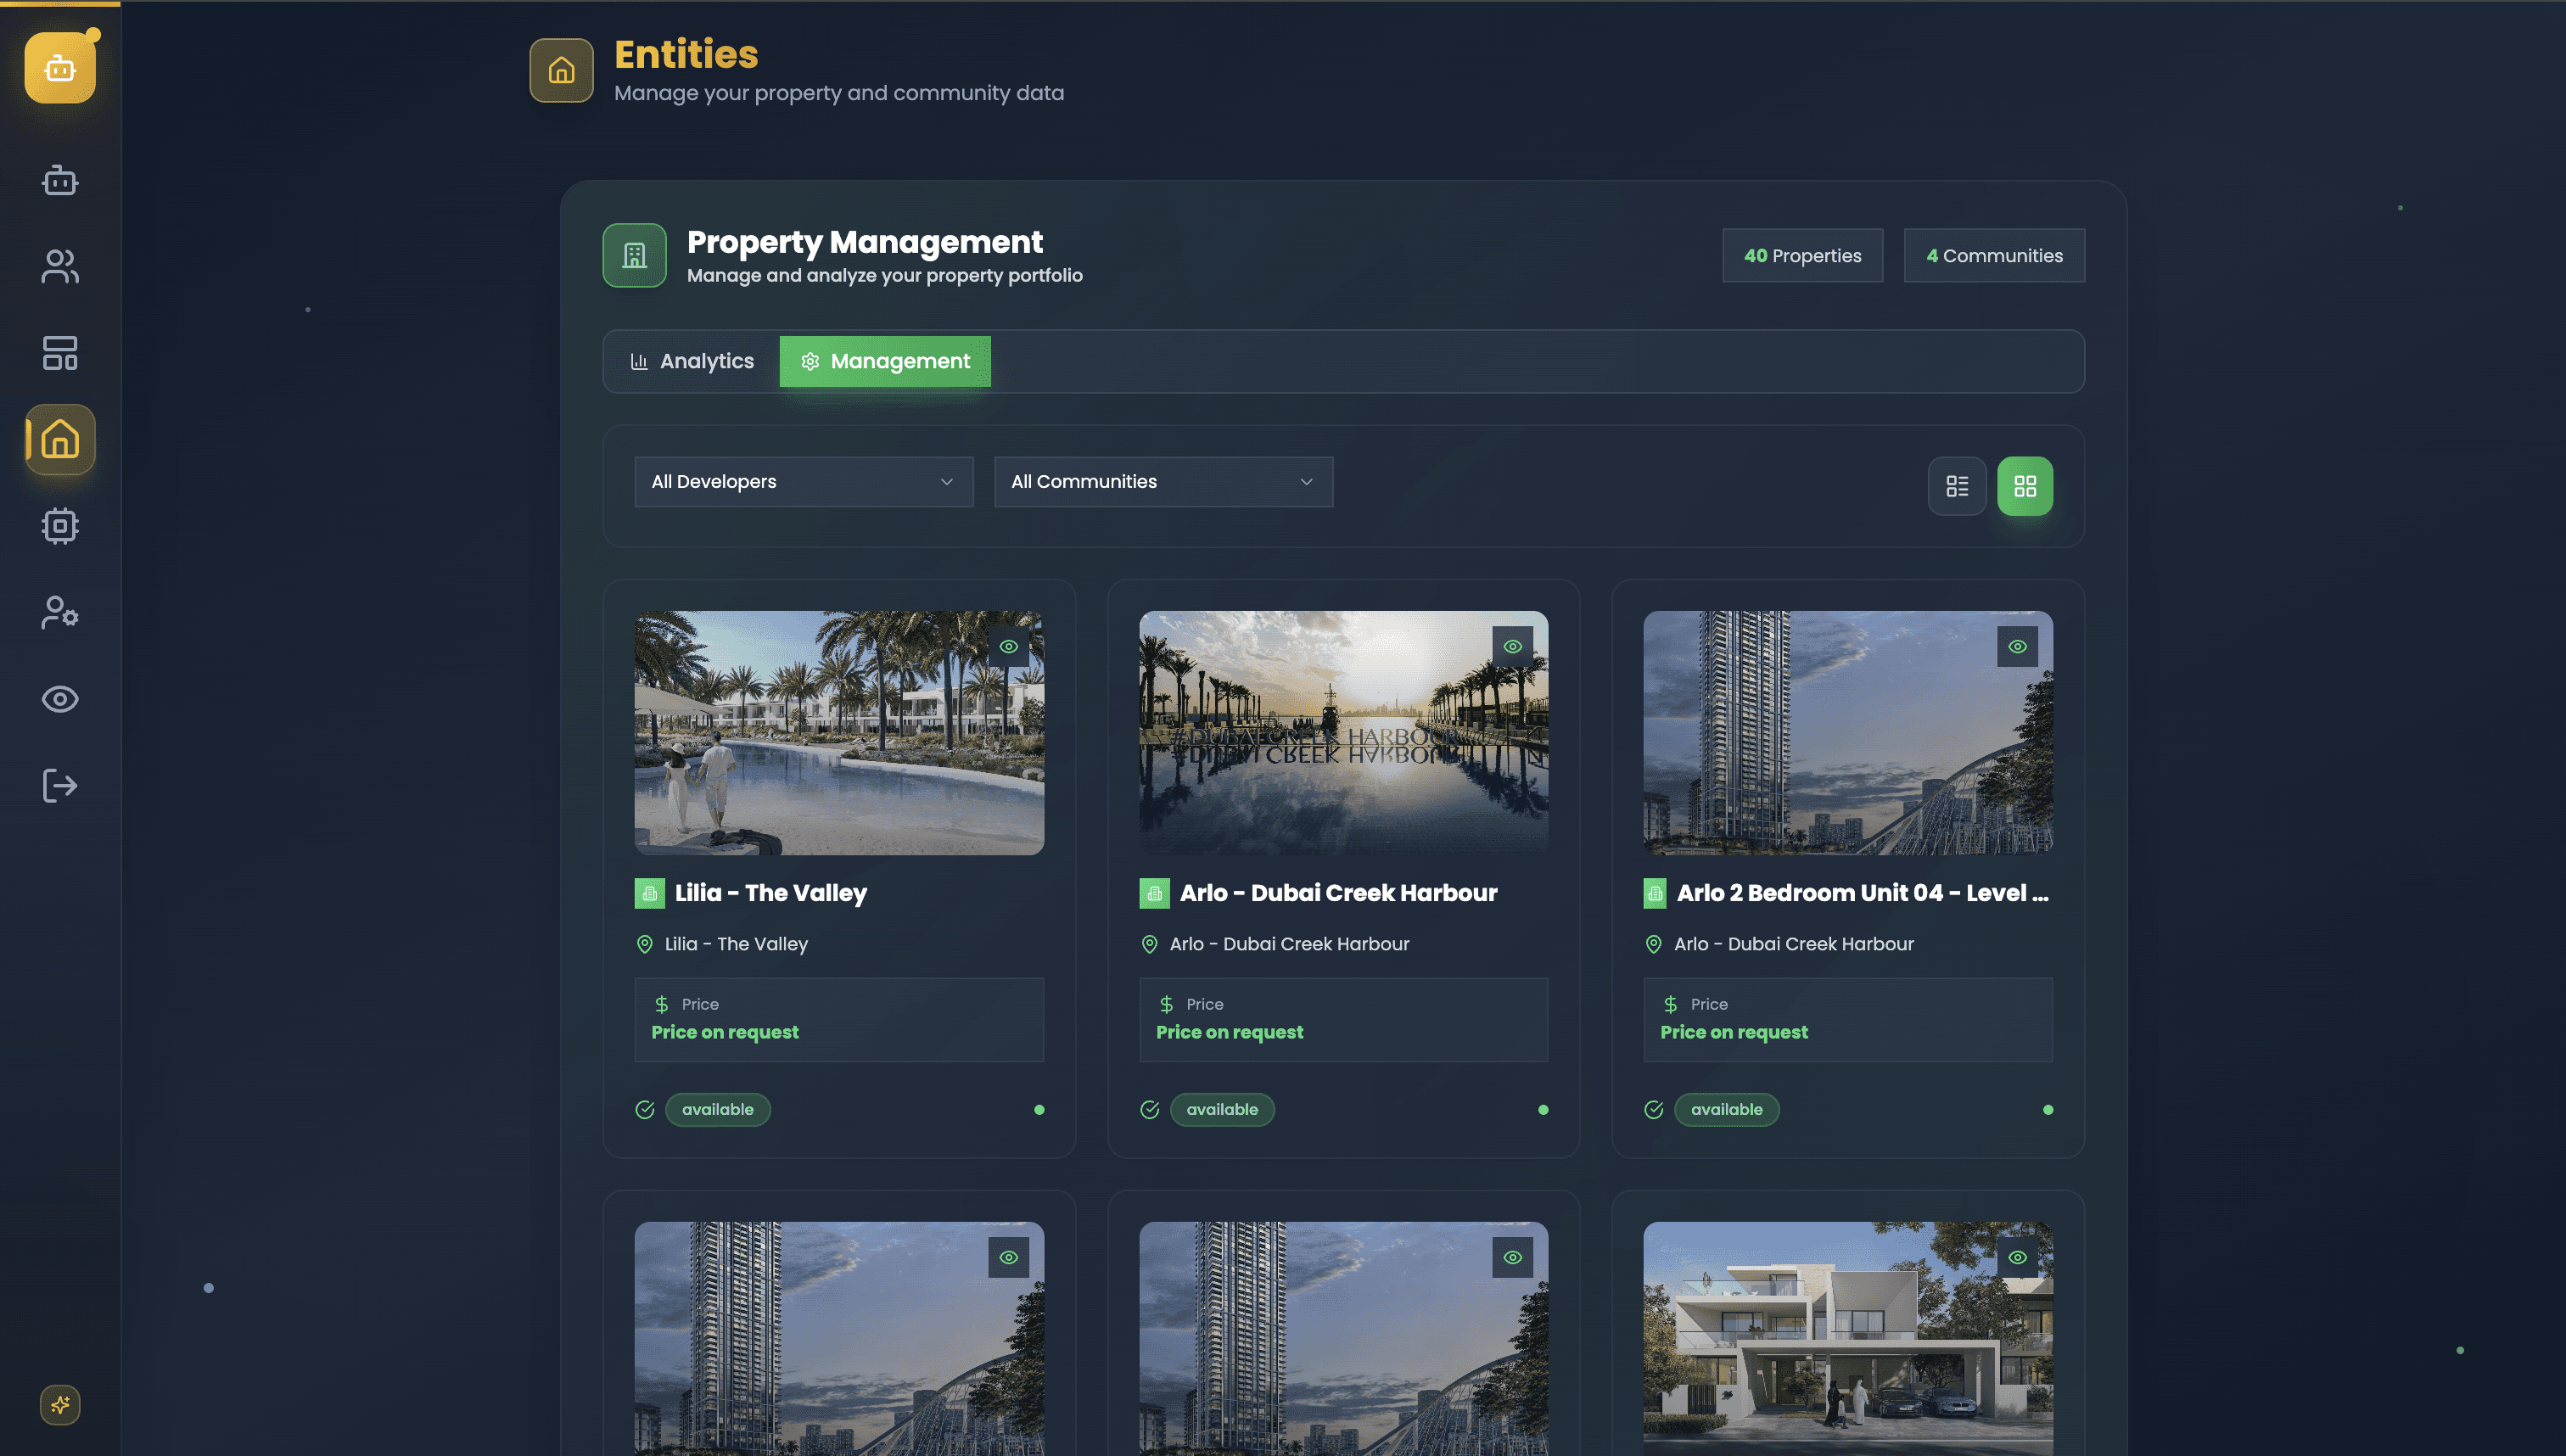2566x1456 pixels.
Task: Open the Lilia - The Valley property title
Action: 770,893
